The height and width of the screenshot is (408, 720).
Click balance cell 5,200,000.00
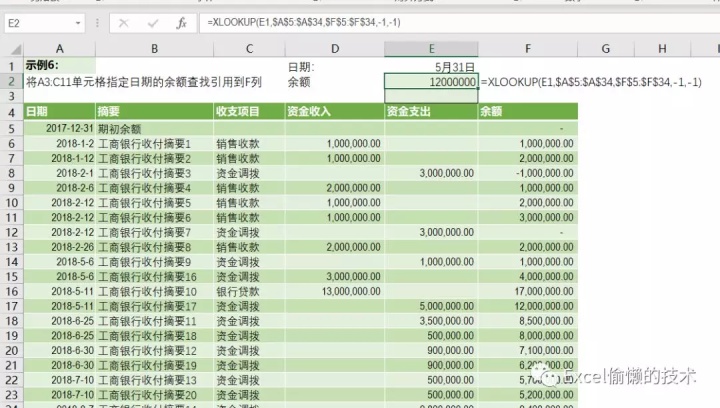[x=528, y=395]
